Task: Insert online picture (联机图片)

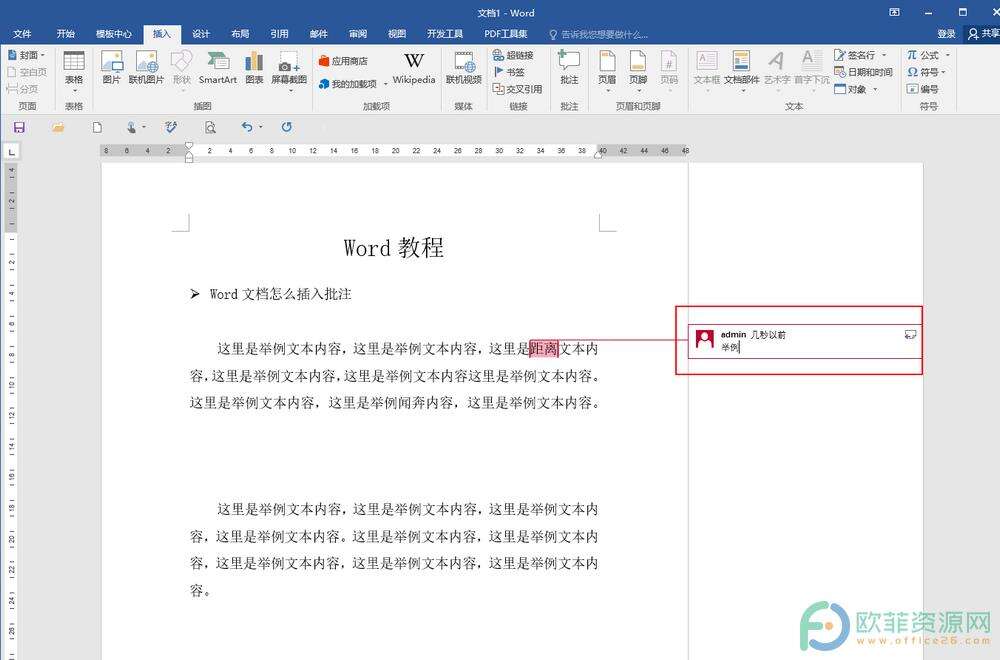Action: [146, 68]
